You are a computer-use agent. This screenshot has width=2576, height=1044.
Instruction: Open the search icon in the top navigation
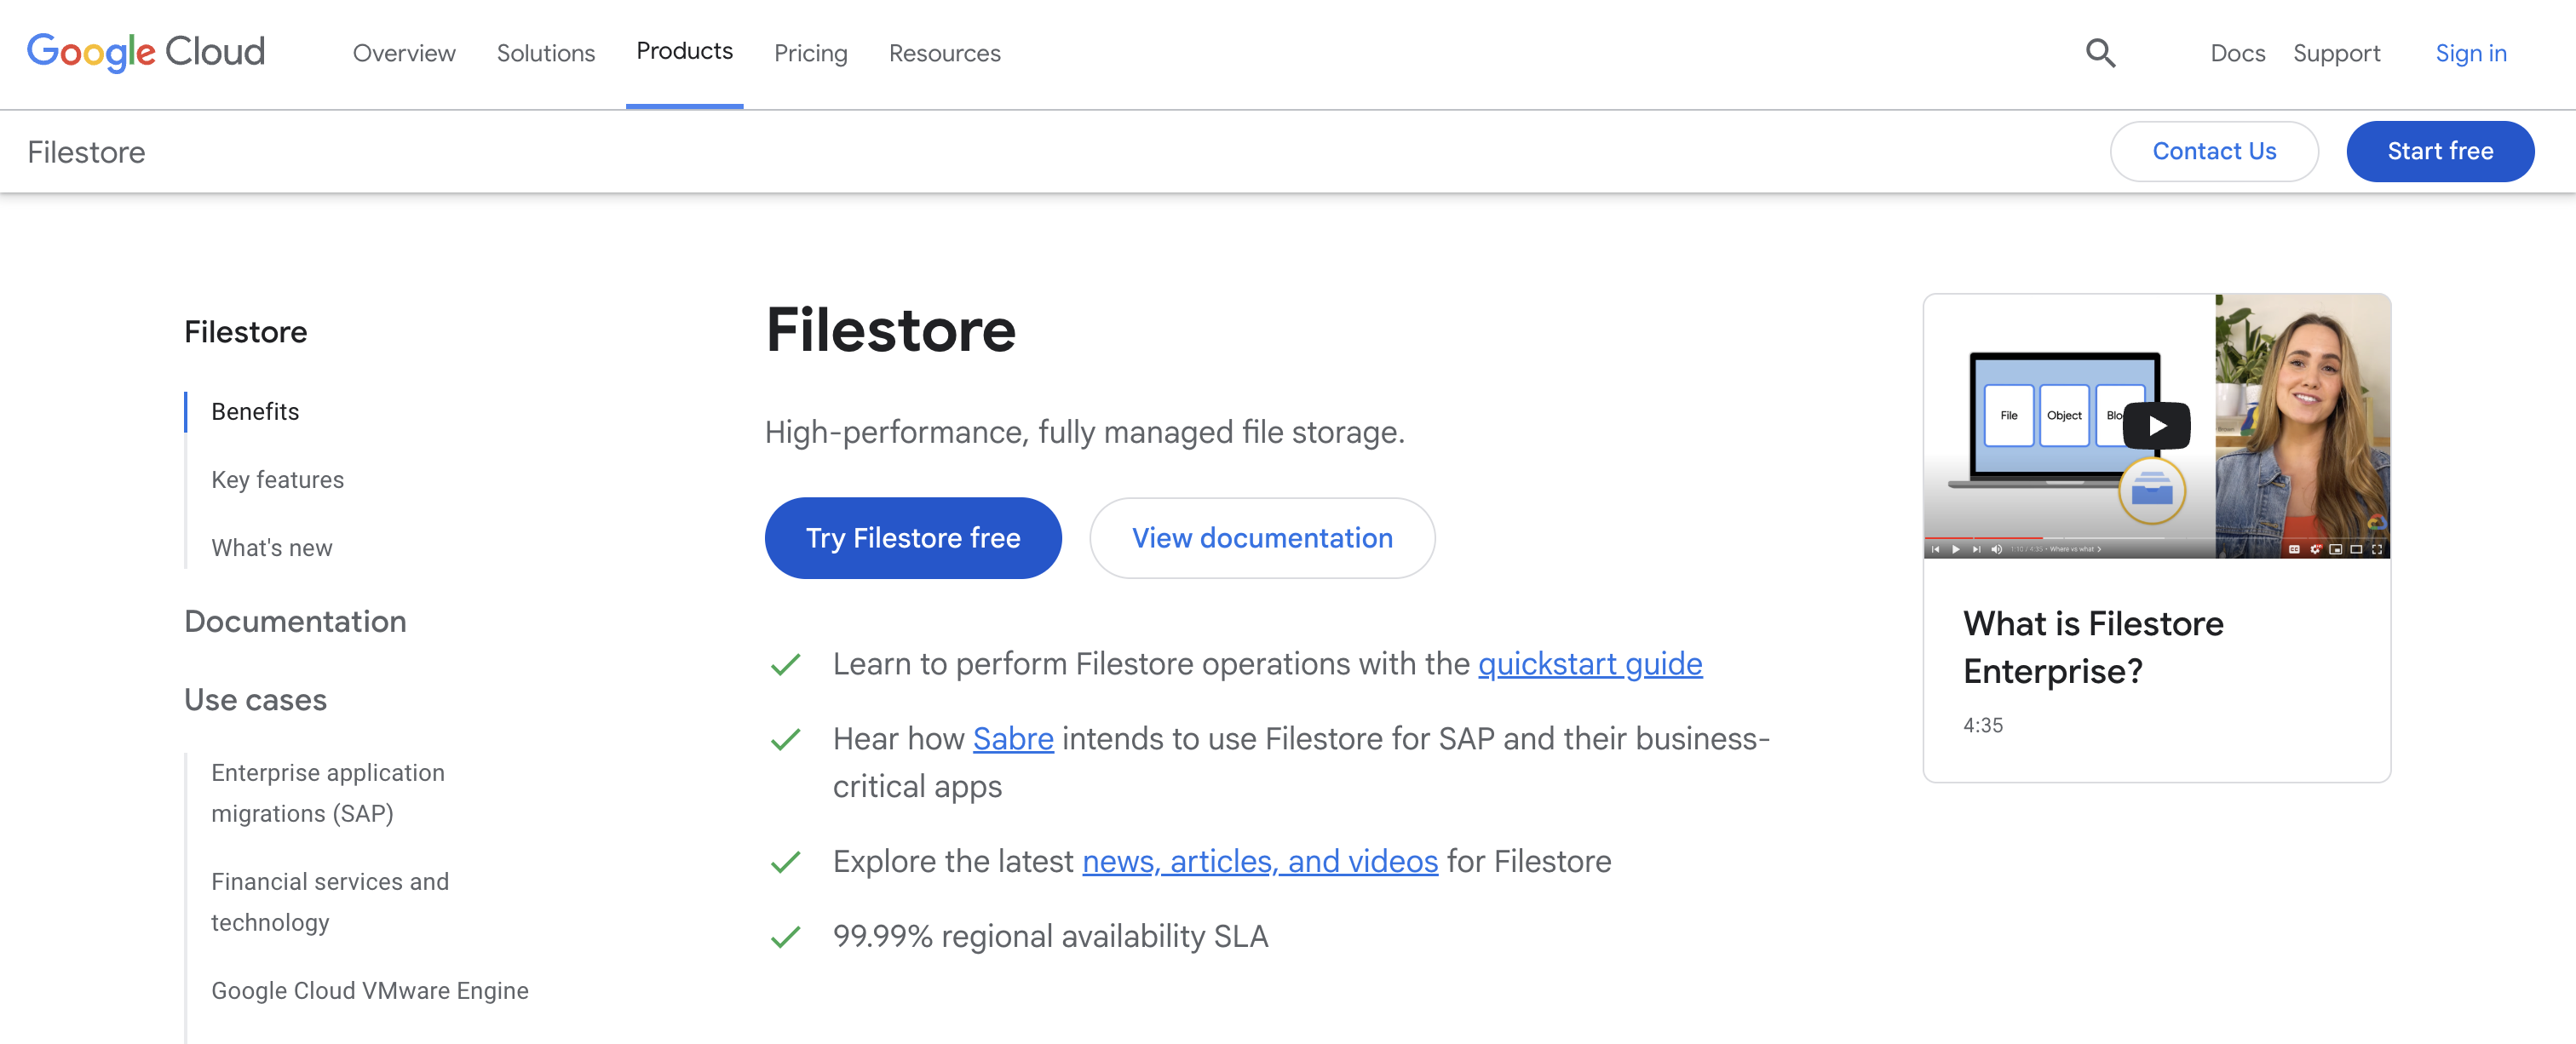2100,53
